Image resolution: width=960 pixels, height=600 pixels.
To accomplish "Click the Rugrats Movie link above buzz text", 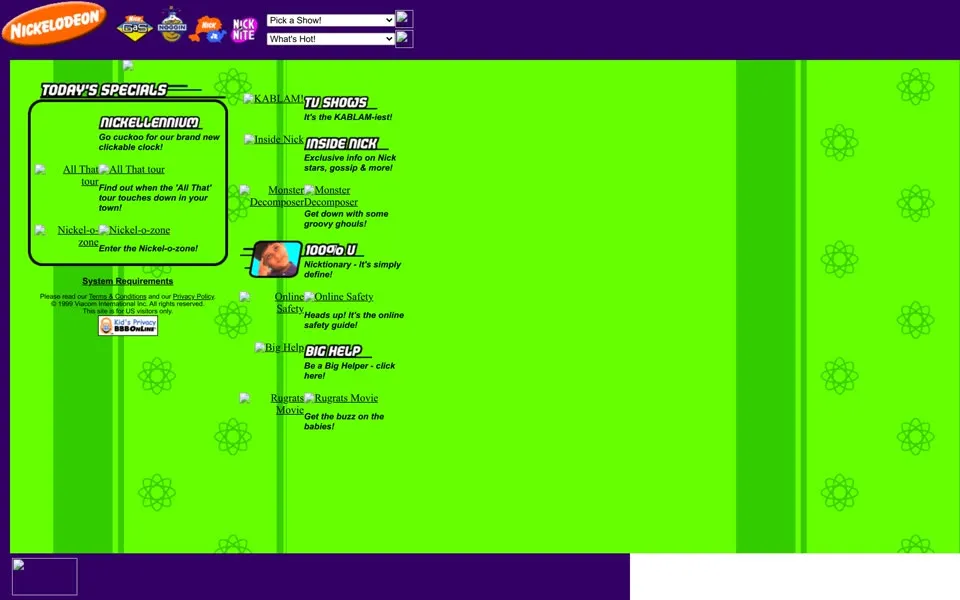I will (x=341, y=398).
